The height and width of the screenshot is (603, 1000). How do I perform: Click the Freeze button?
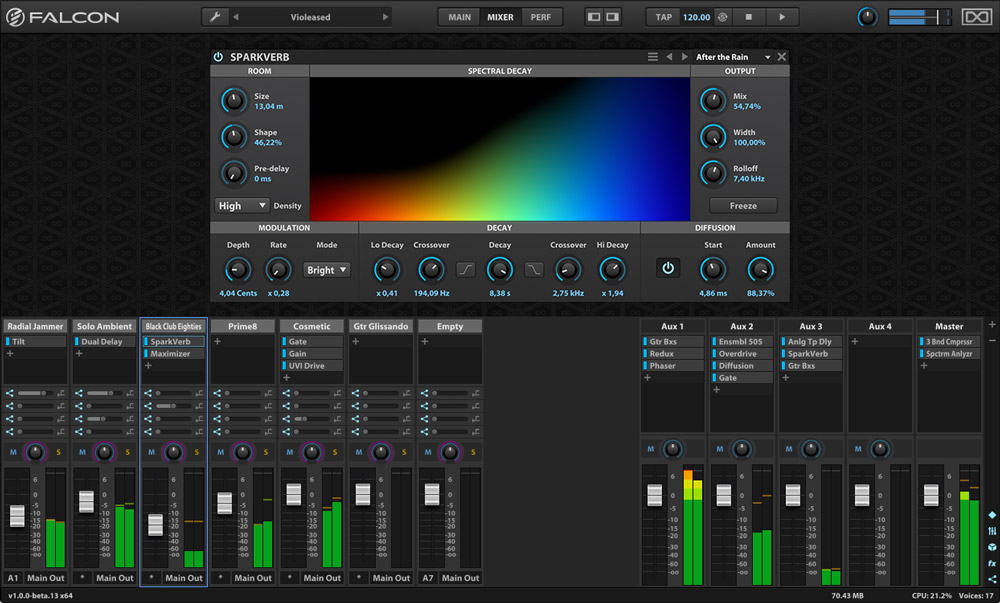[x=743, y=206]
